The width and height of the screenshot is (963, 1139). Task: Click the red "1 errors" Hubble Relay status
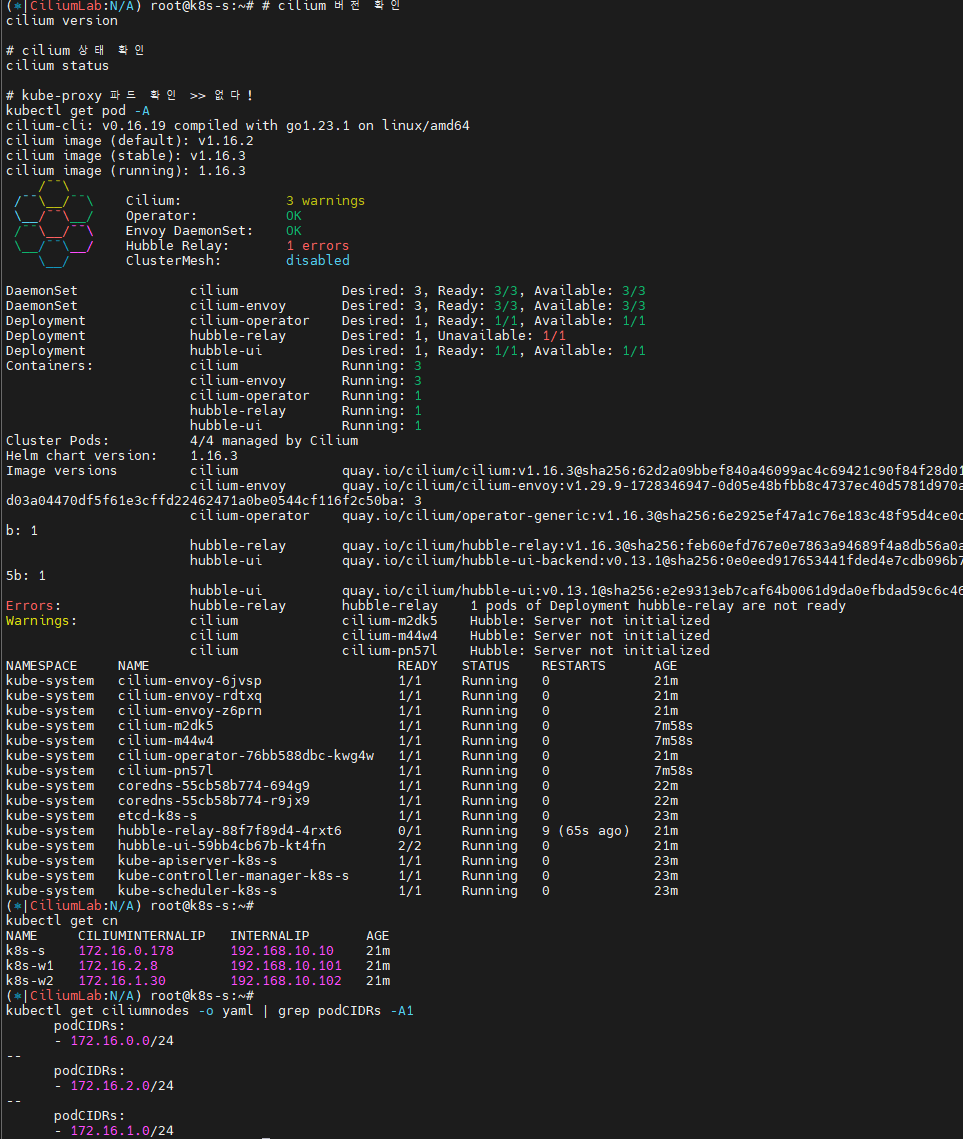tap(317, 246)
